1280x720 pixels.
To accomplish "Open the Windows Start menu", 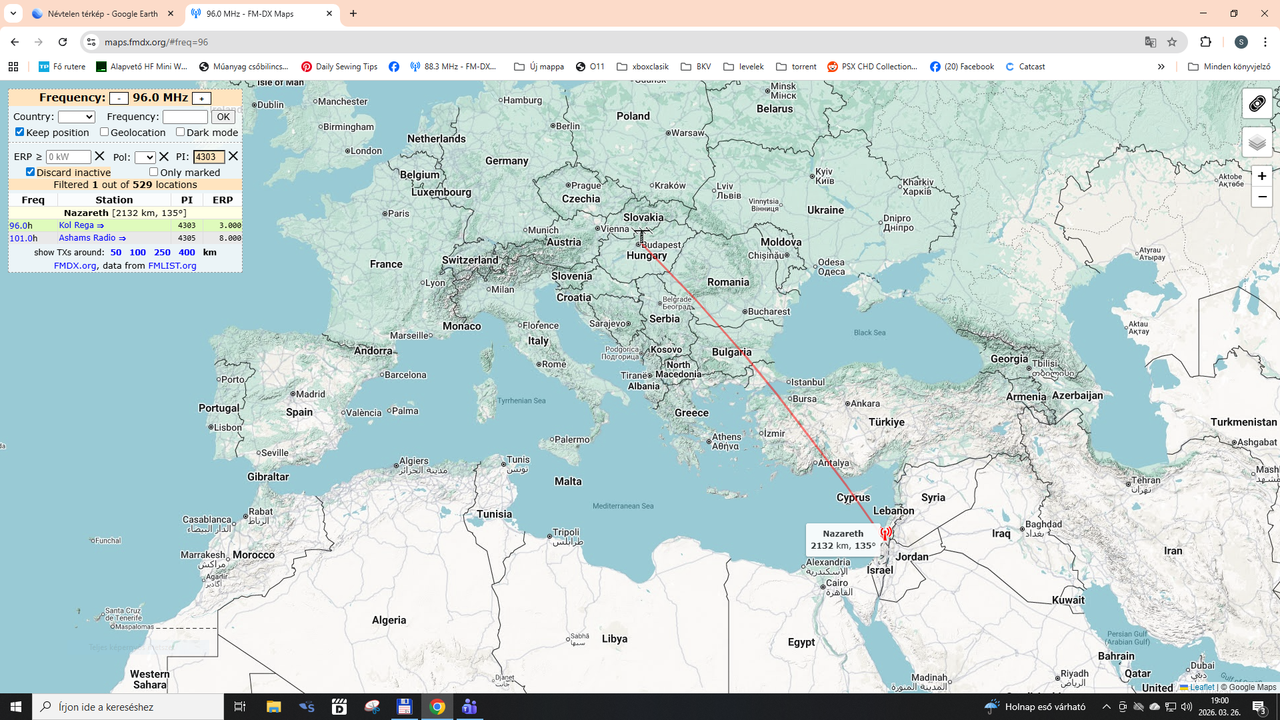I will [16, 706].
